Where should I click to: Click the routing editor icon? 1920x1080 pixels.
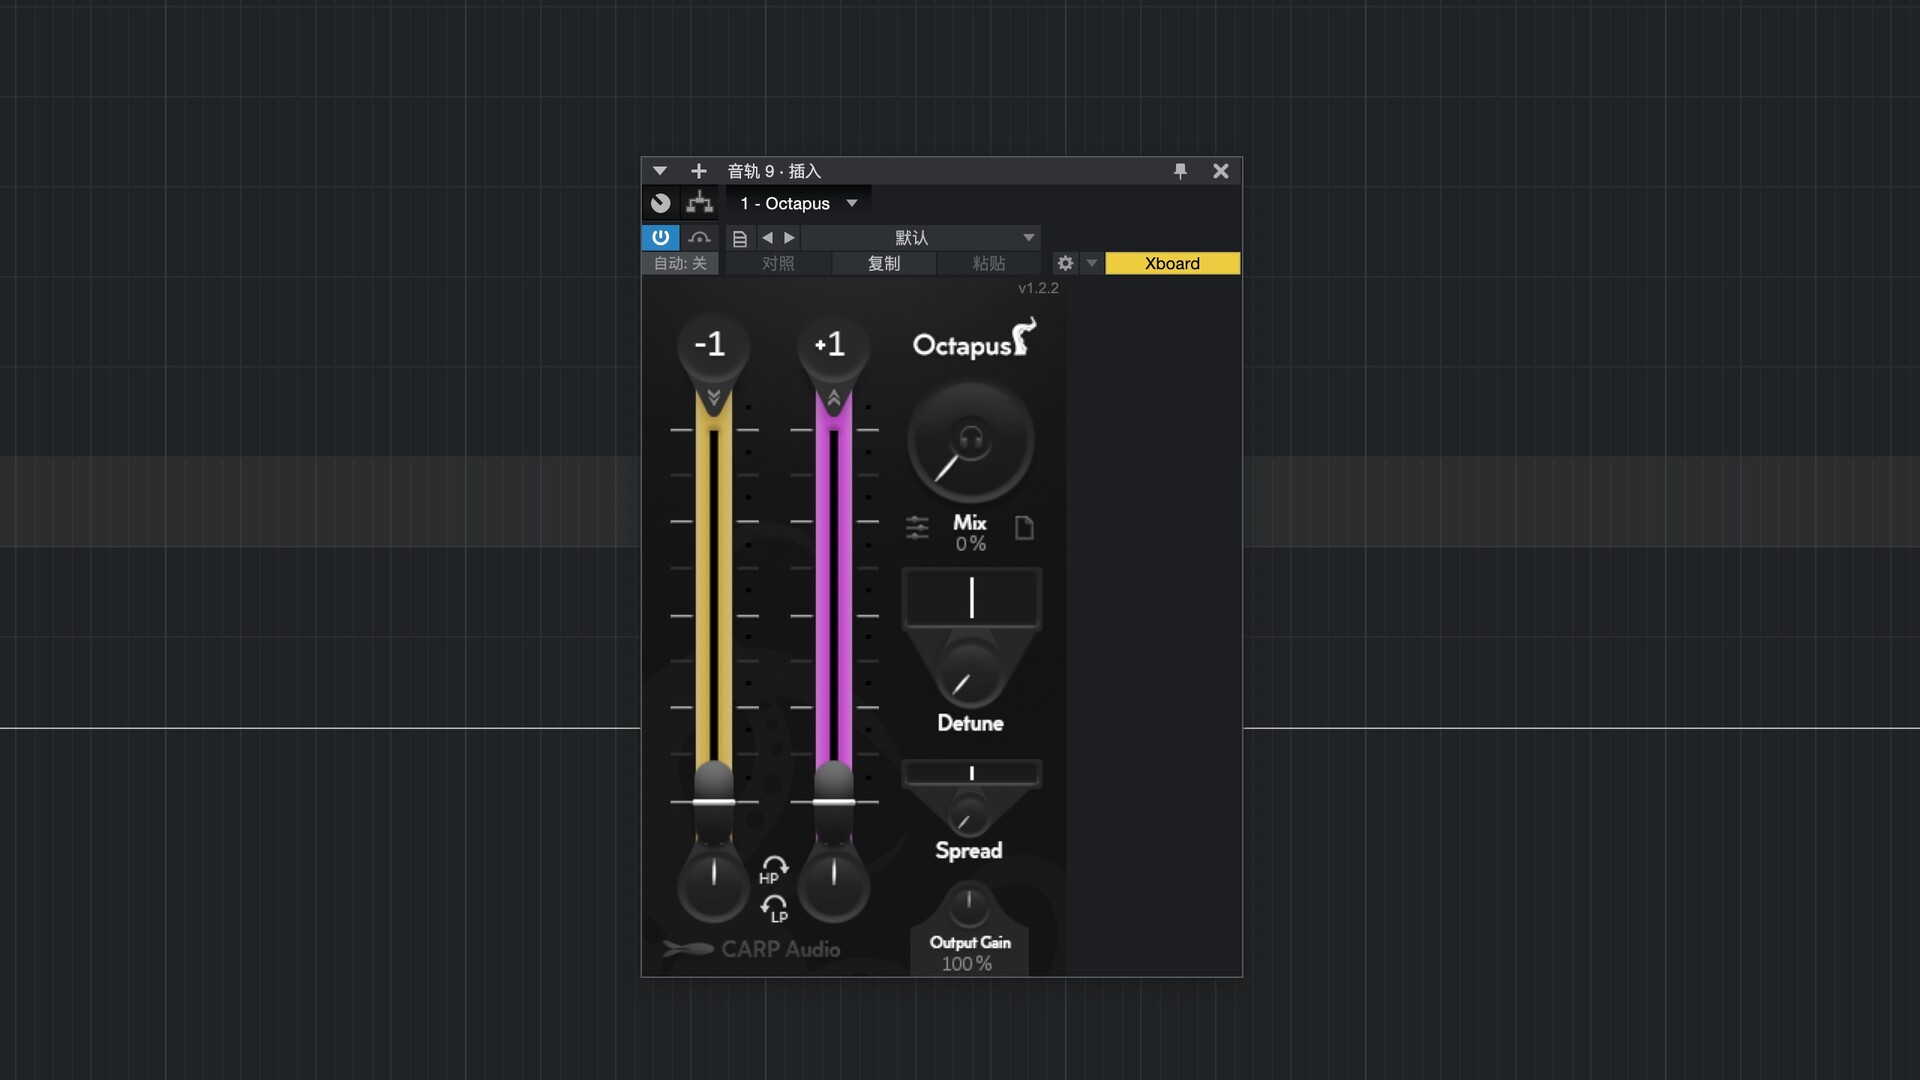pos(699,203)
